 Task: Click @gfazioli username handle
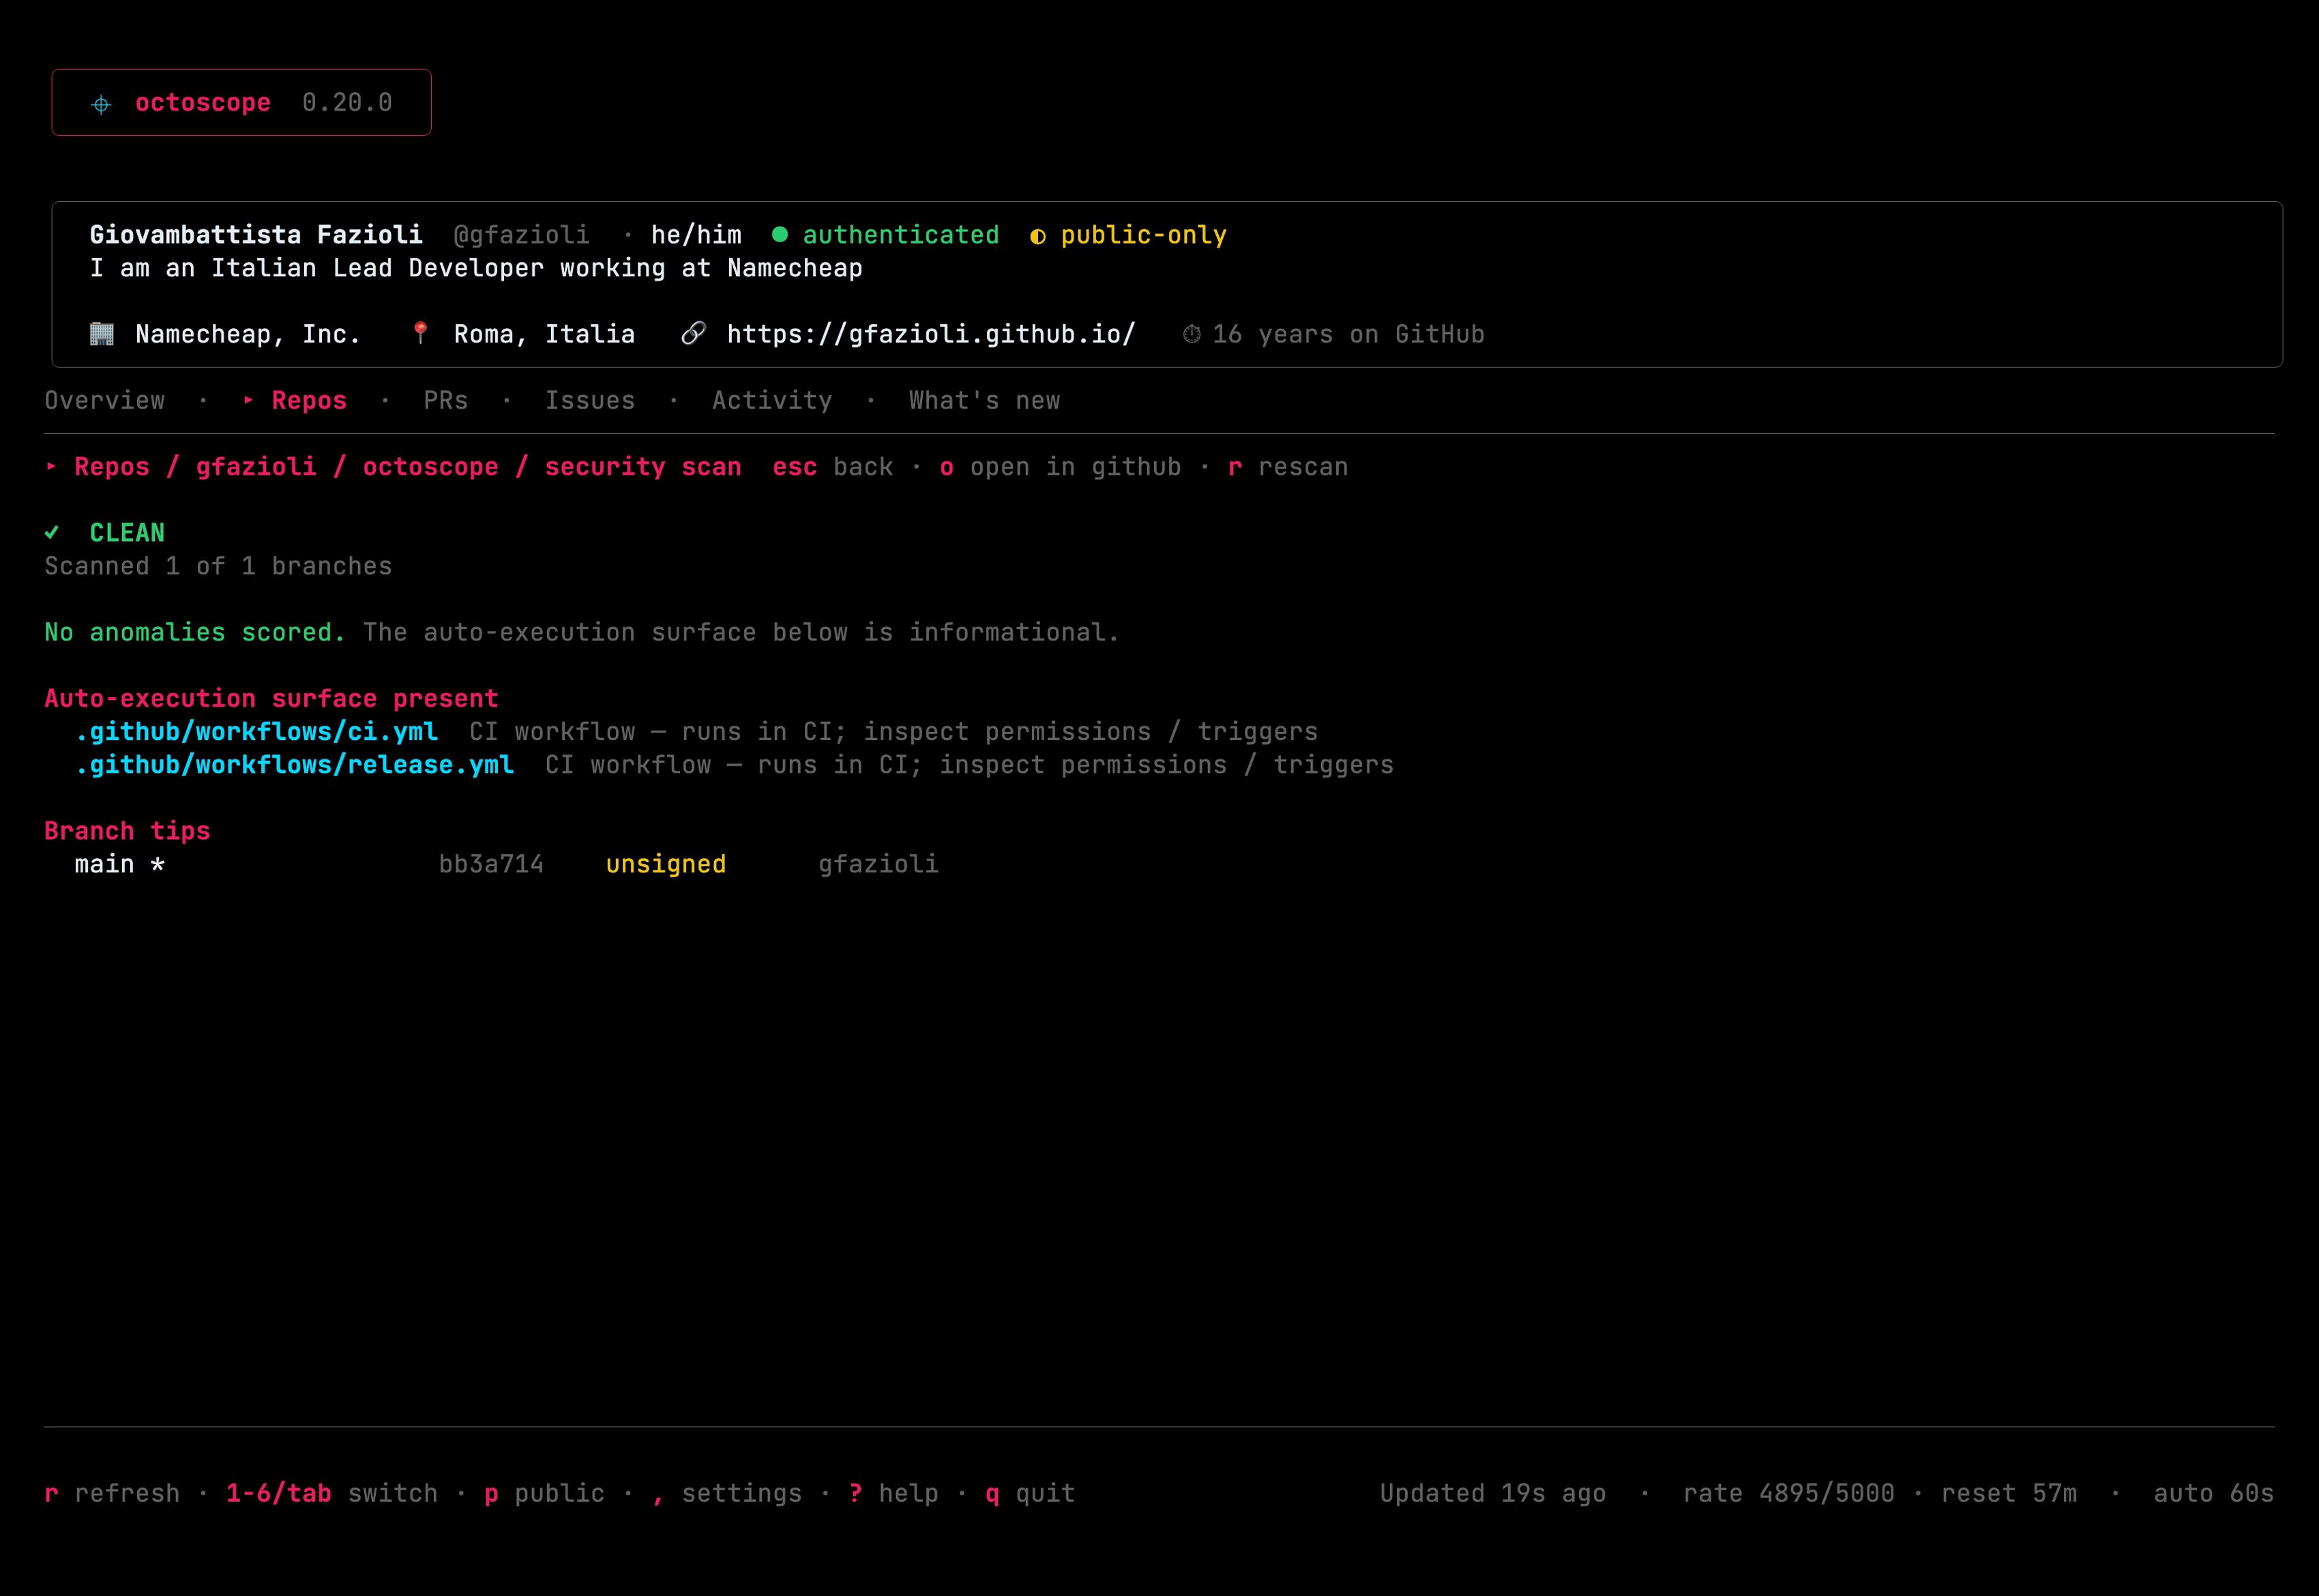tap(521, 235)
